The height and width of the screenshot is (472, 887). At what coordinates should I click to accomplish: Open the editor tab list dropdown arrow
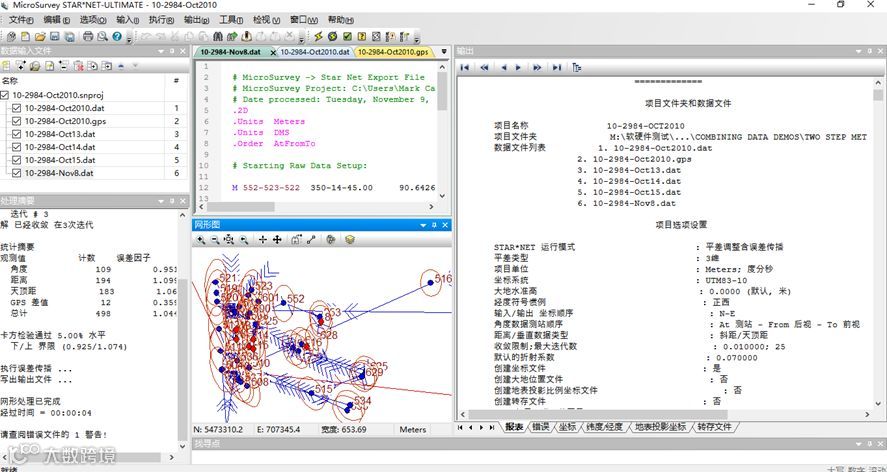444,52
